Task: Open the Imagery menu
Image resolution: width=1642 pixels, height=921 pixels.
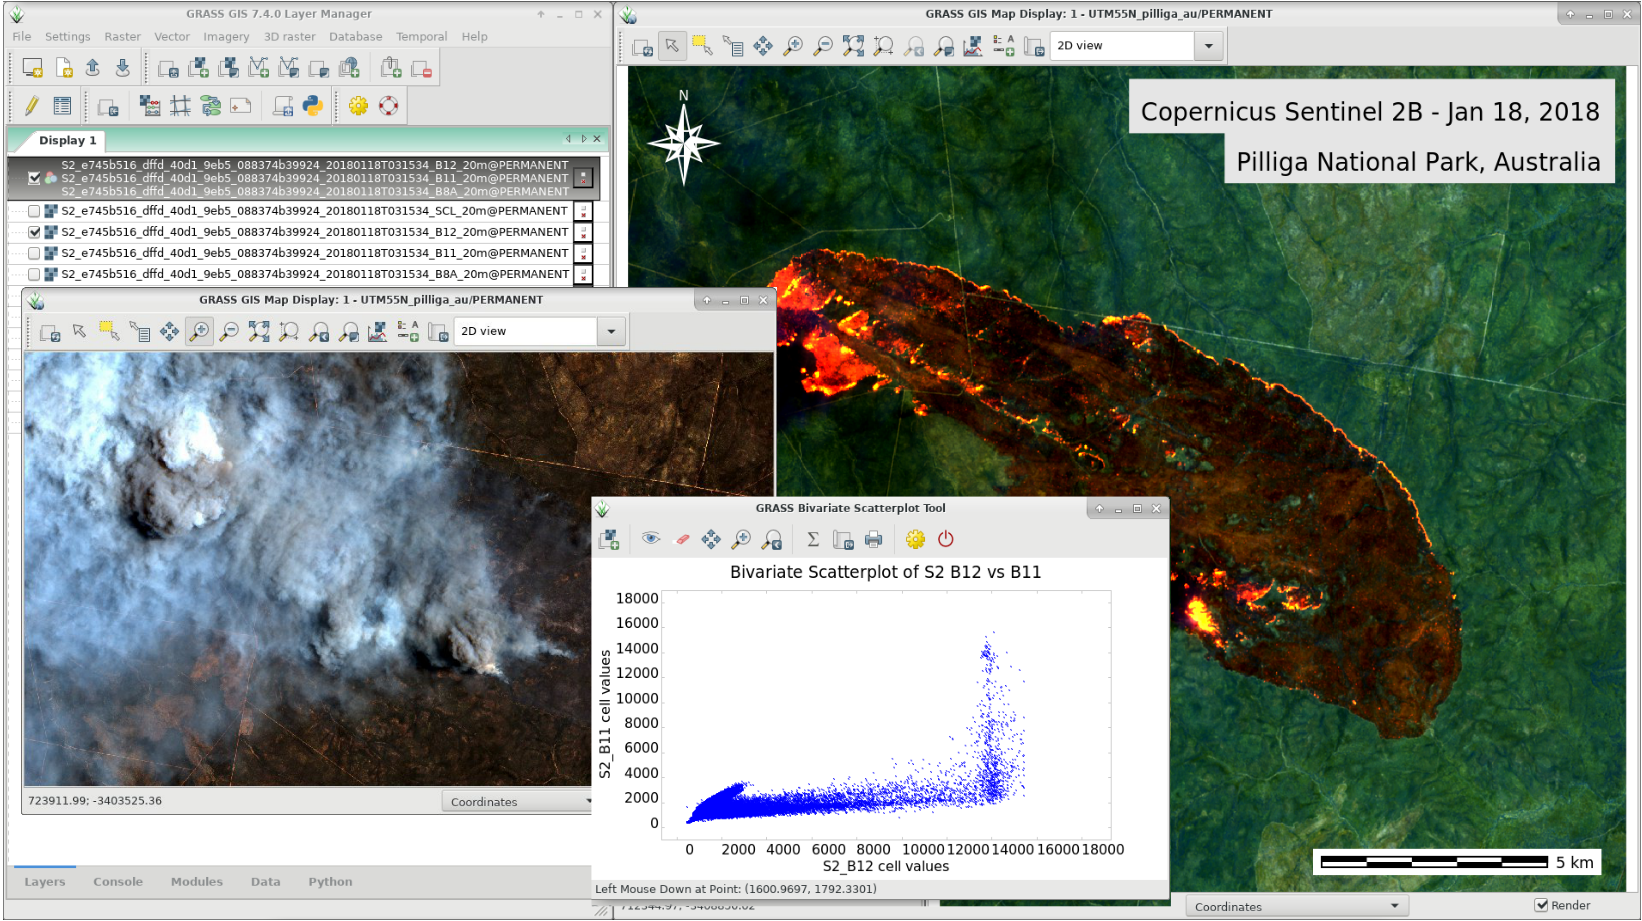Action: 226,37
